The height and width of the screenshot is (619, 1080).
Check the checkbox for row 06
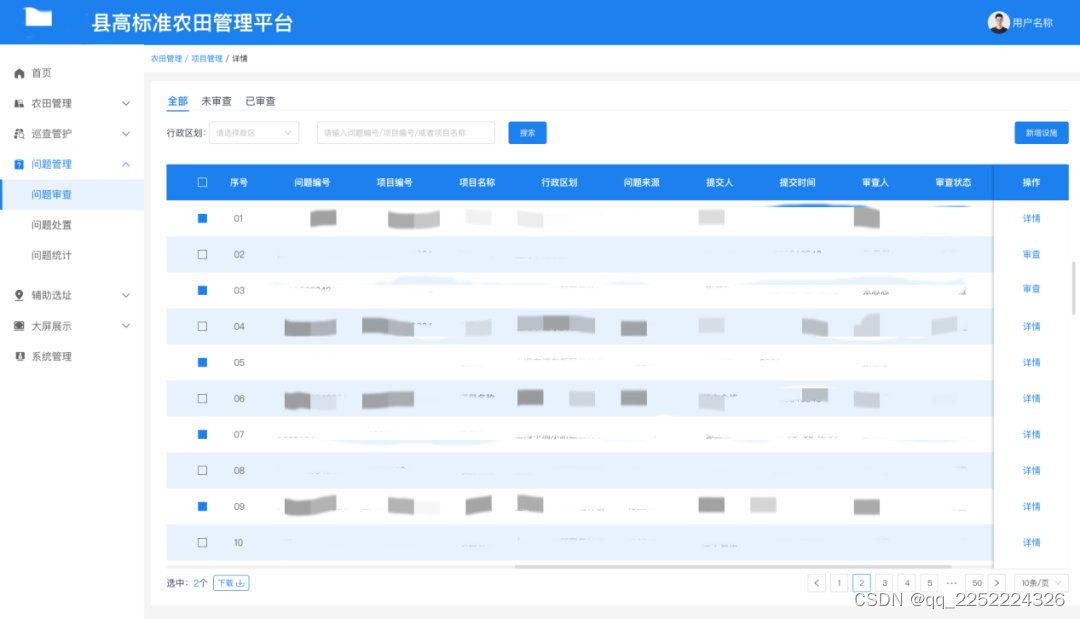pos(202,399)
